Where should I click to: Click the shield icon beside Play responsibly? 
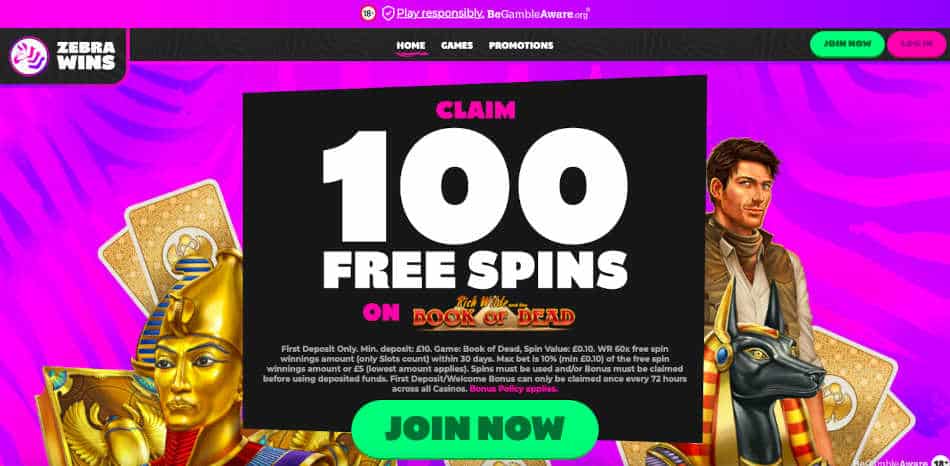(x=388, y=13)
